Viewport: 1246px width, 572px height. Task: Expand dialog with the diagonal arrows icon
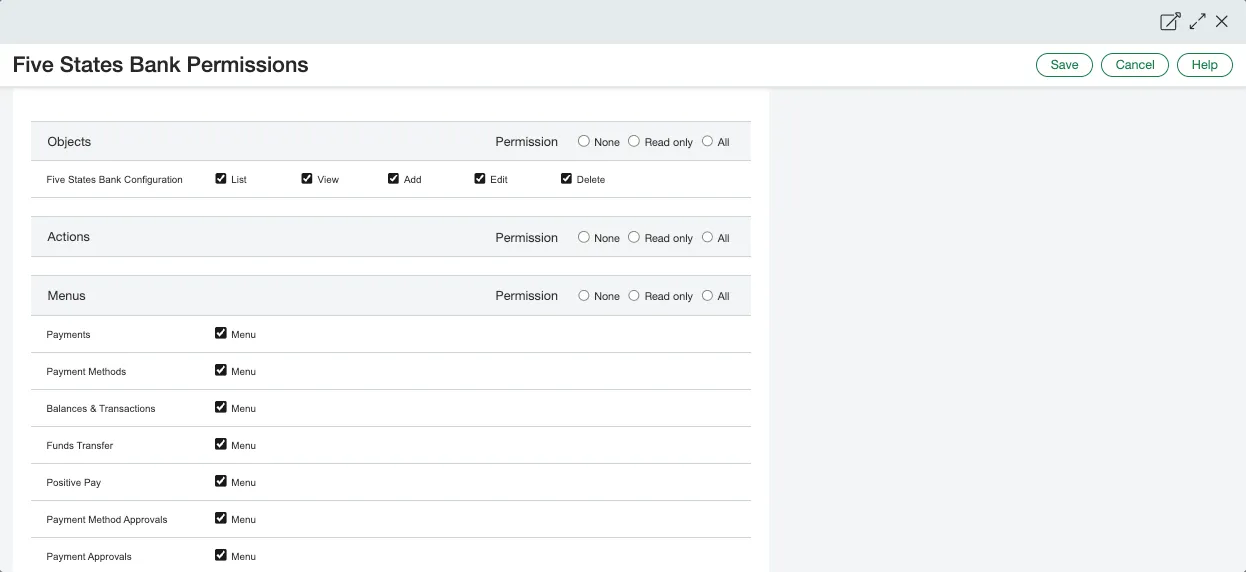point(1197,21)
